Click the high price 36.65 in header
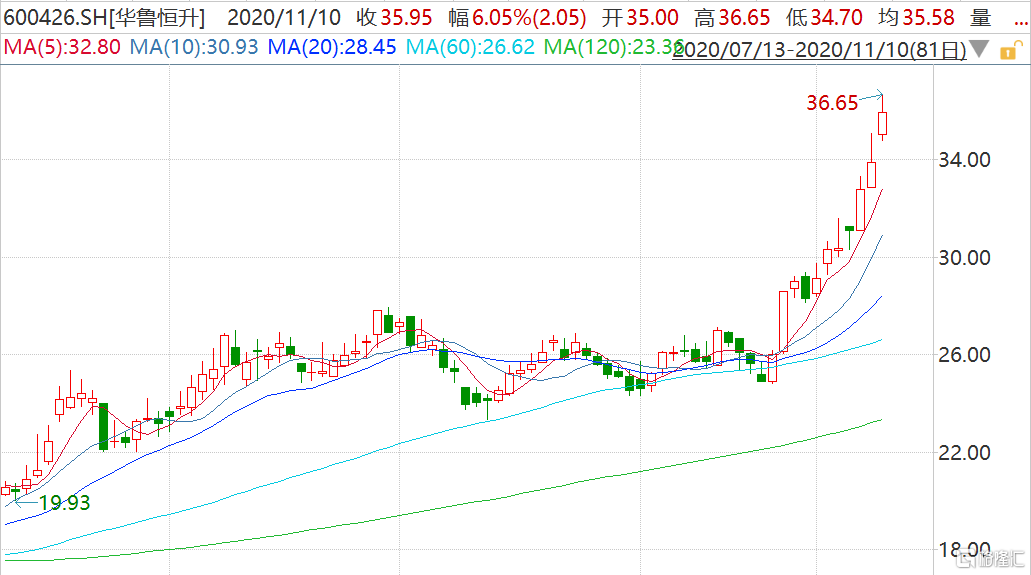The width and height of the screenshot is (1031, 575). coord(744,18)
